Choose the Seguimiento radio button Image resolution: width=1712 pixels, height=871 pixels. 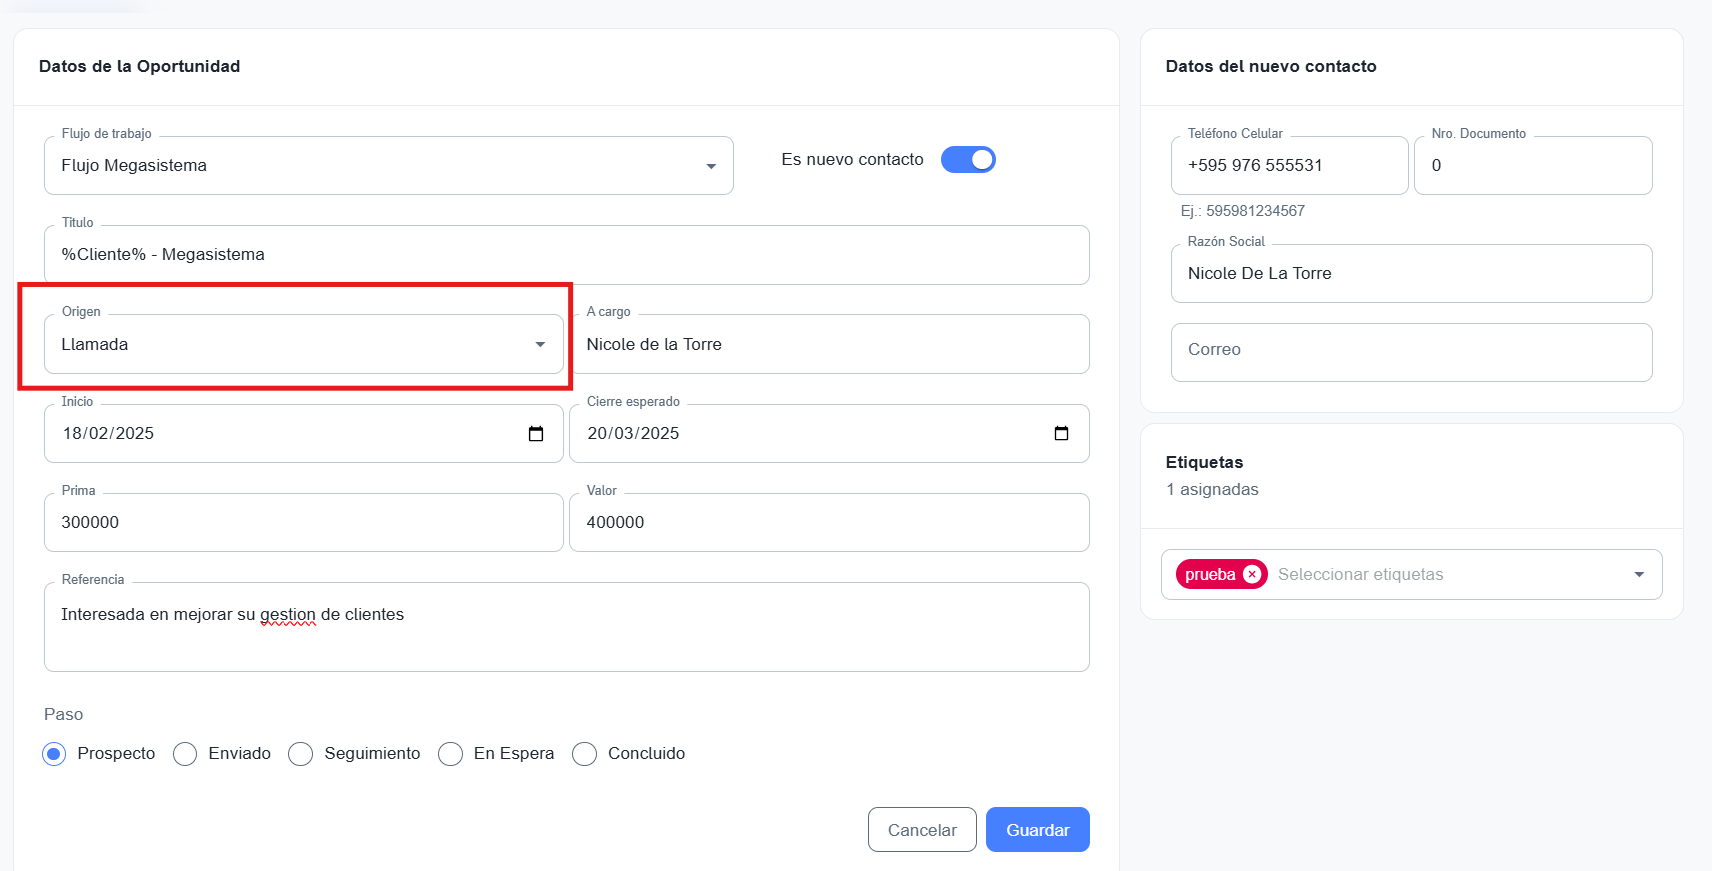pos(301,754)
